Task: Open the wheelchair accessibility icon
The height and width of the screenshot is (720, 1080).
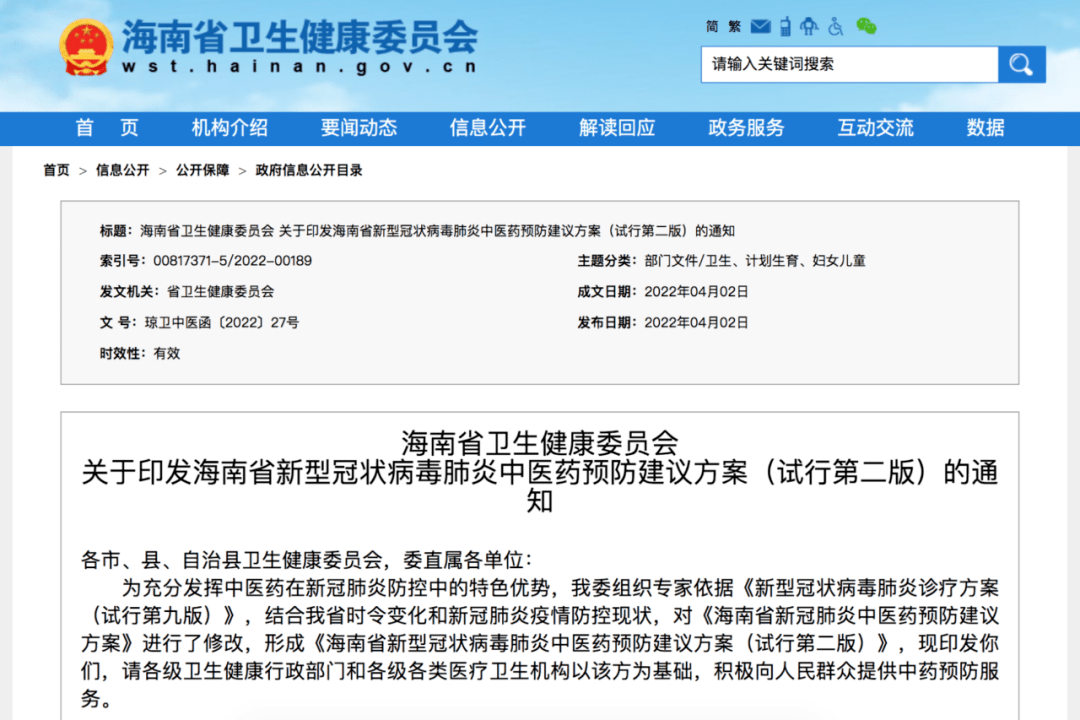Action: coord(835,26)
